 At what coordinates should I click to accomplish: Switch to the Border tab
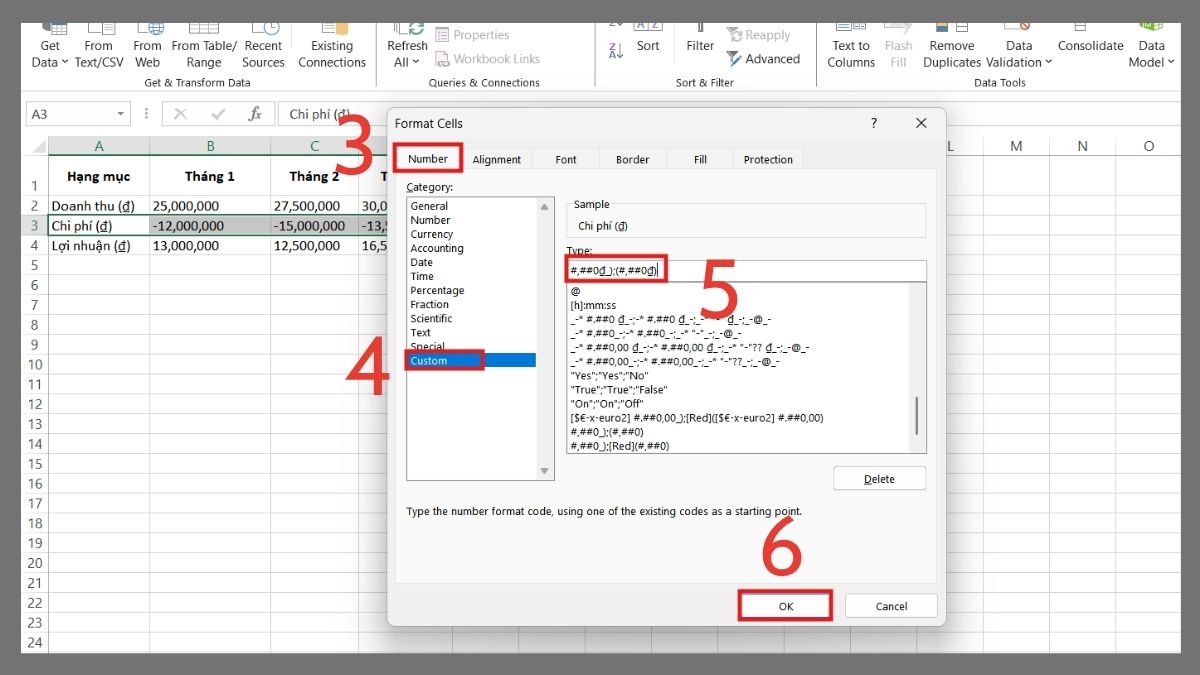(631, 159)
